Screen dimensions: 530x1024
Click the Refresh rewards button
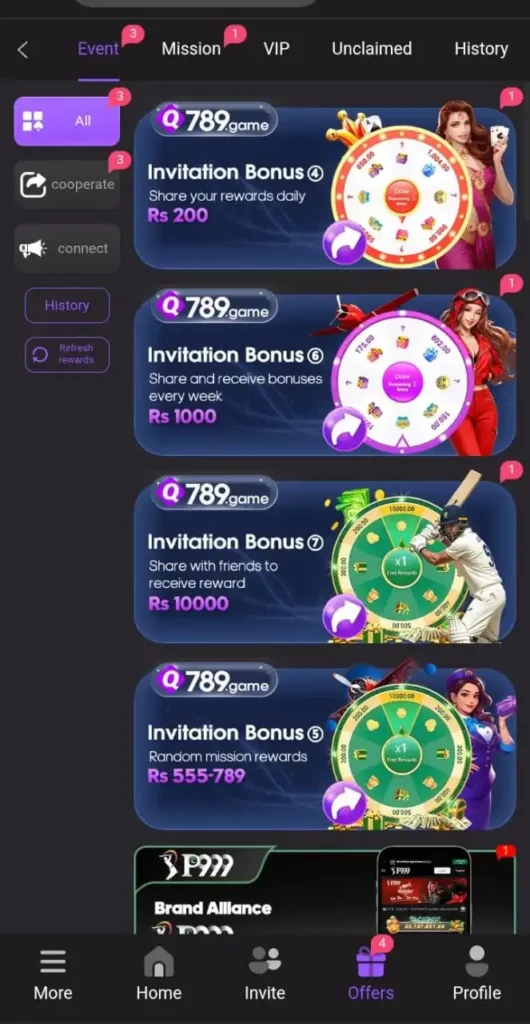click(67, 354)
